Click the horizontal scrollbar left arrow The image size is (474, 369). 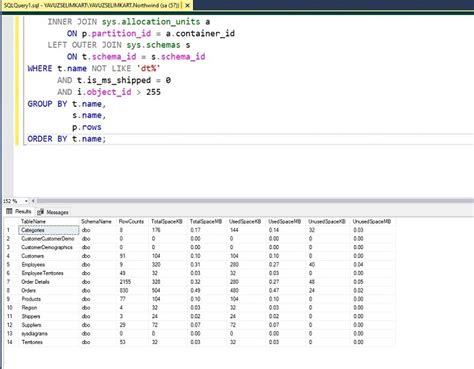(x=33, y=201)
